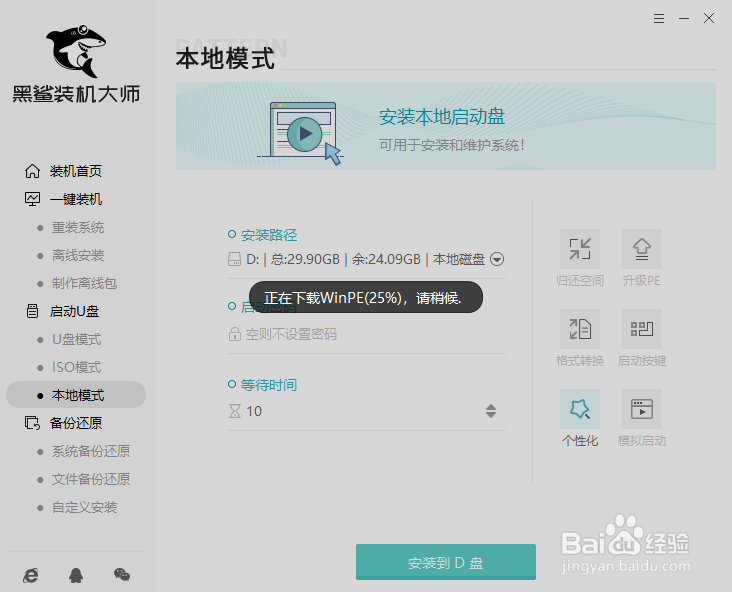Click the wait time value 10
Viewport: 732px width, 592px height.
(254, 411)
